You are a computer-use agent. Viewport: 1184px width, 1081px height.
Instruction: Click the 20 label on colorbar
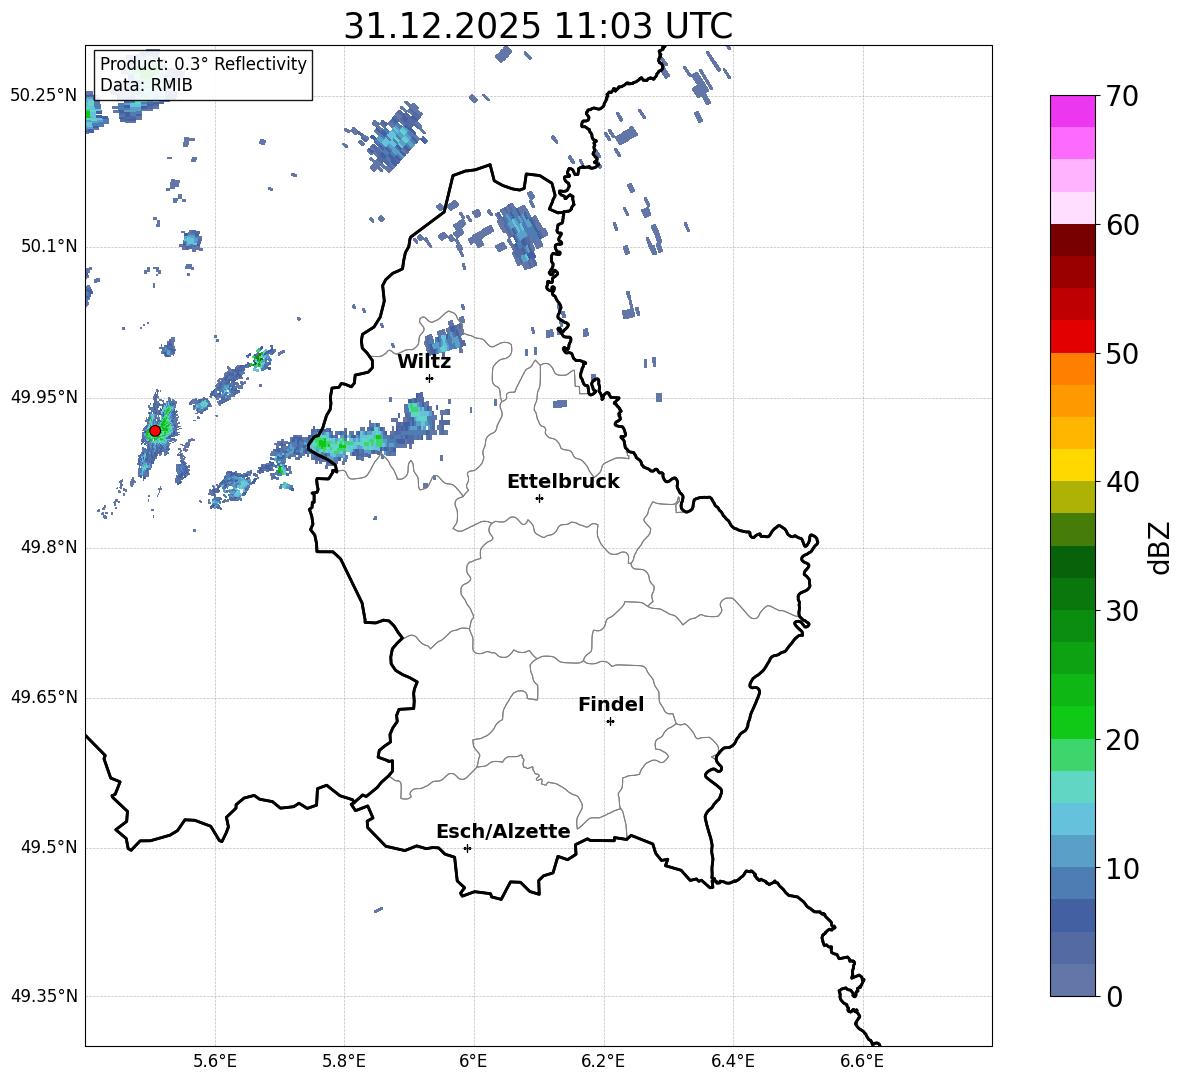[x=1122, y=740]
